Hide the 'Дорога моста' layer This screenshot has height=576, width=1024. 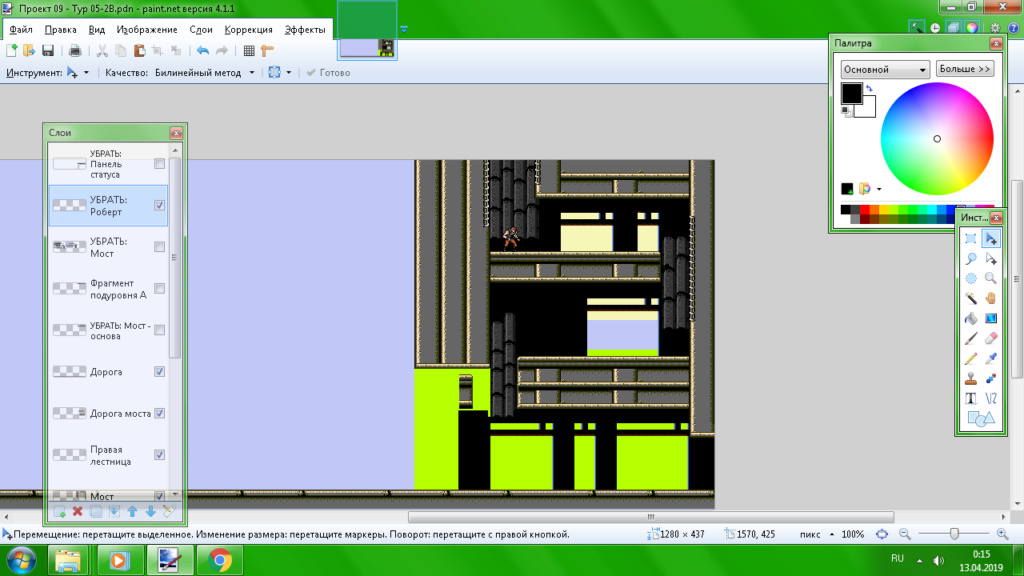coord(159,413)
